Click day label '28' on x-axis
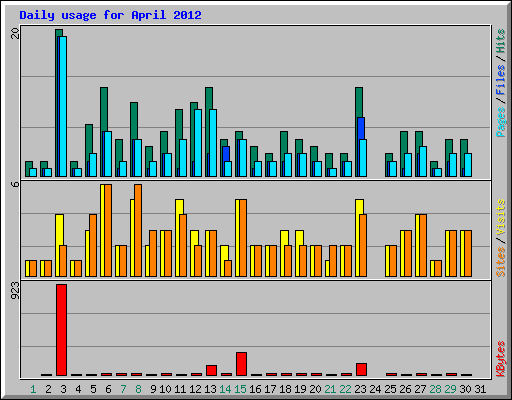This screenshot has height=400, width=512. click(435, 389)
